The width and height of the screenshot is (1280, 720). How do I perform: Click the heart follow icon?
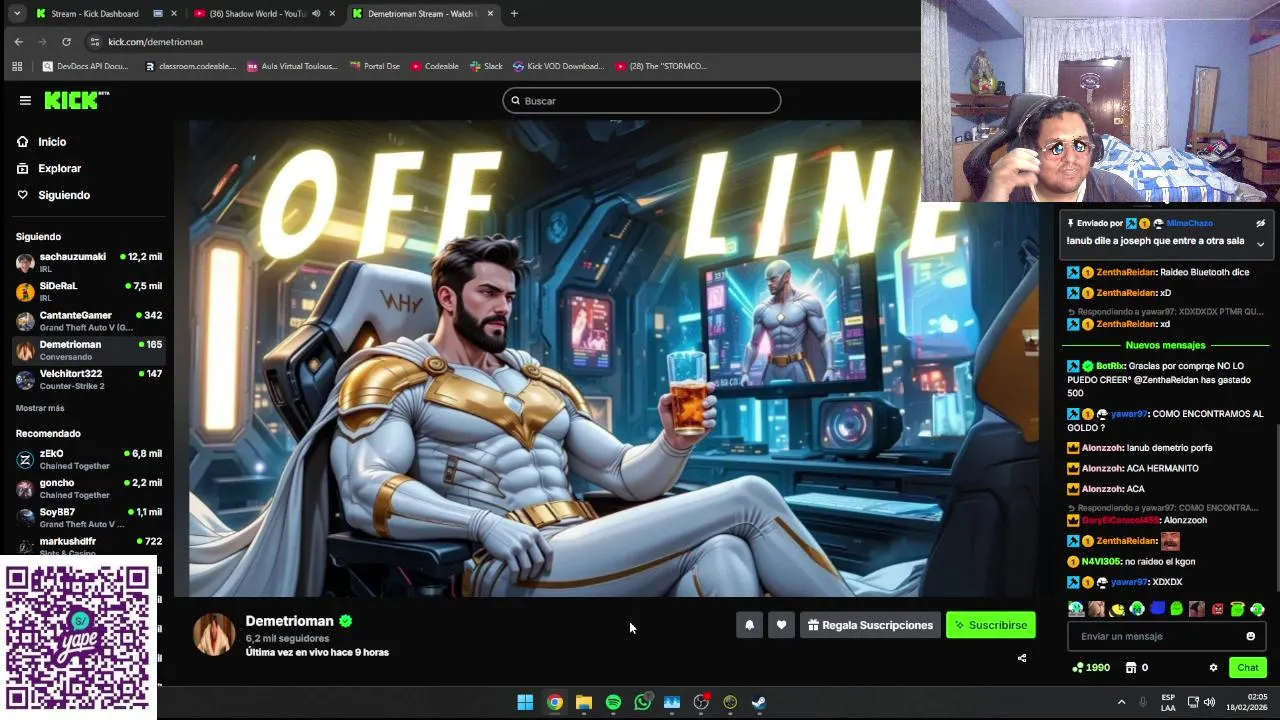click(x=781, y=625)
